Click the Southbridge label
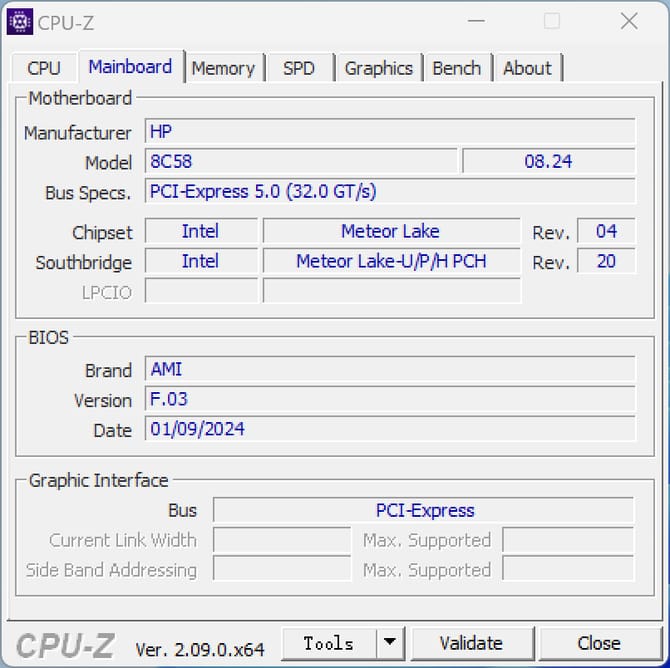 (83, 262)
